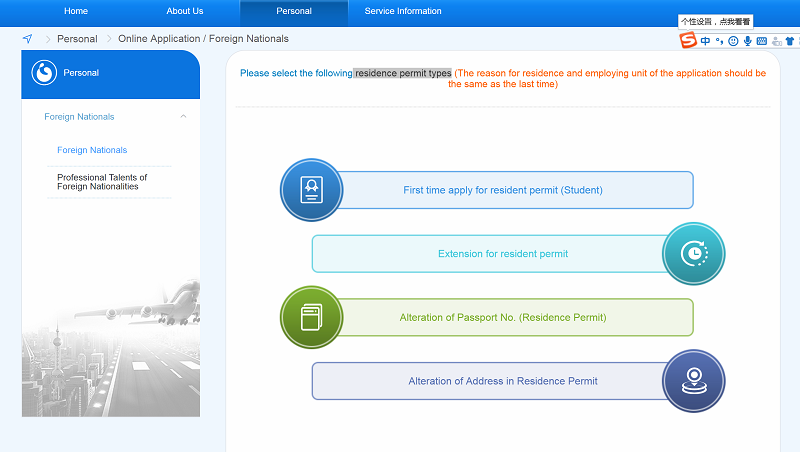Click the orange note about reason for residence
Viewport: 800px width, 452px height.
click(x=607, y=79)
